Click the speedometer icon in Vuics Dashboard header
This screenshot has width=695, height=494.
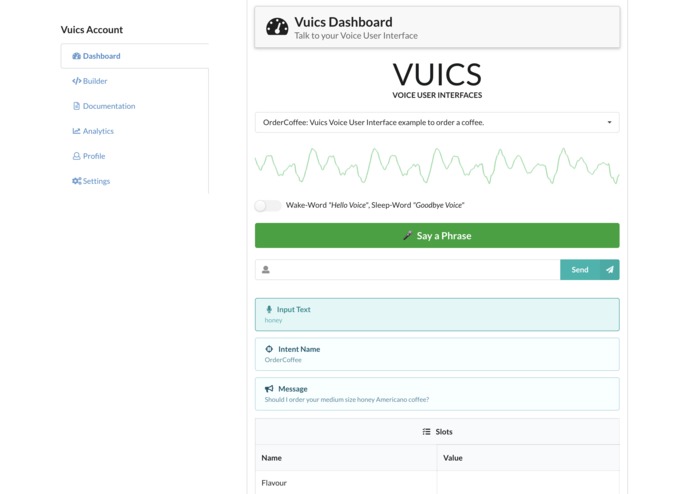[x=277, y=27]
